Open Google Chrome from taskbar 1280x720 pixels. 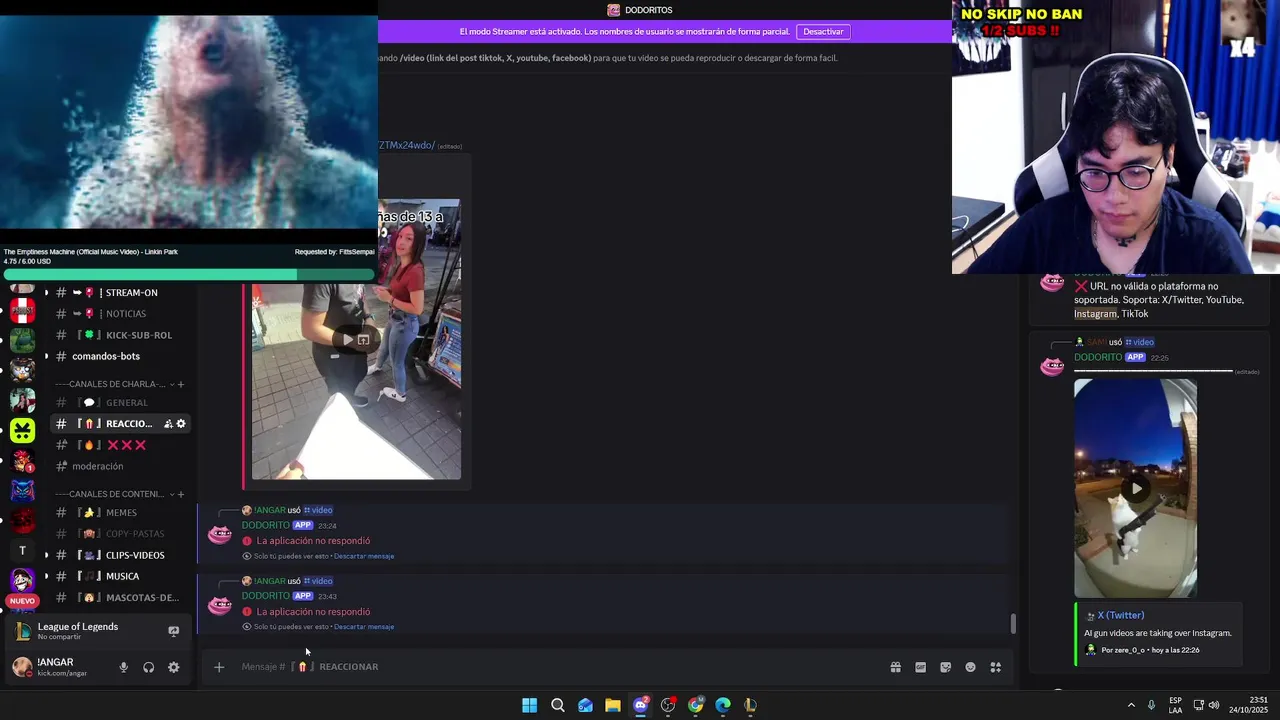coord(696,705)
